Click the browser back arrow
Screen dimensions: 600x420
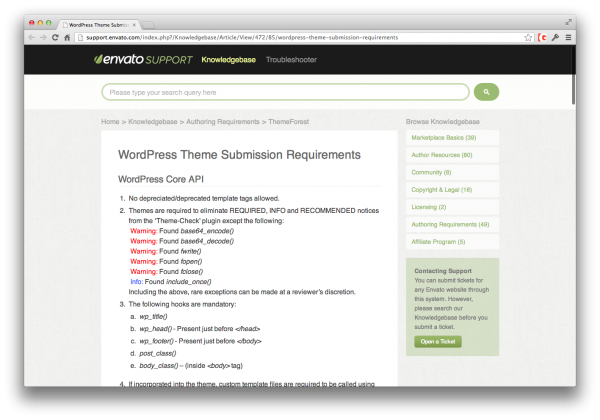31,37
